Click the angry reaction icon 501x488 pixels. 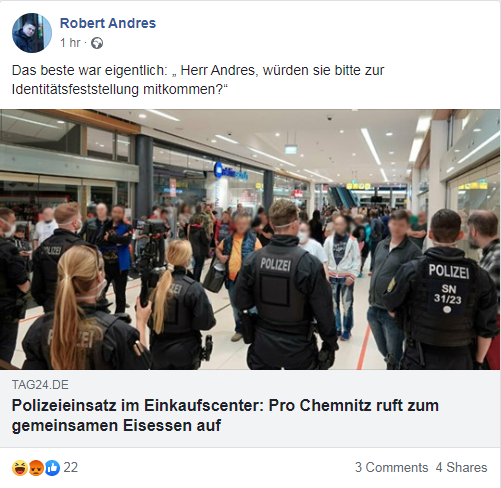[x=36, y=467]
